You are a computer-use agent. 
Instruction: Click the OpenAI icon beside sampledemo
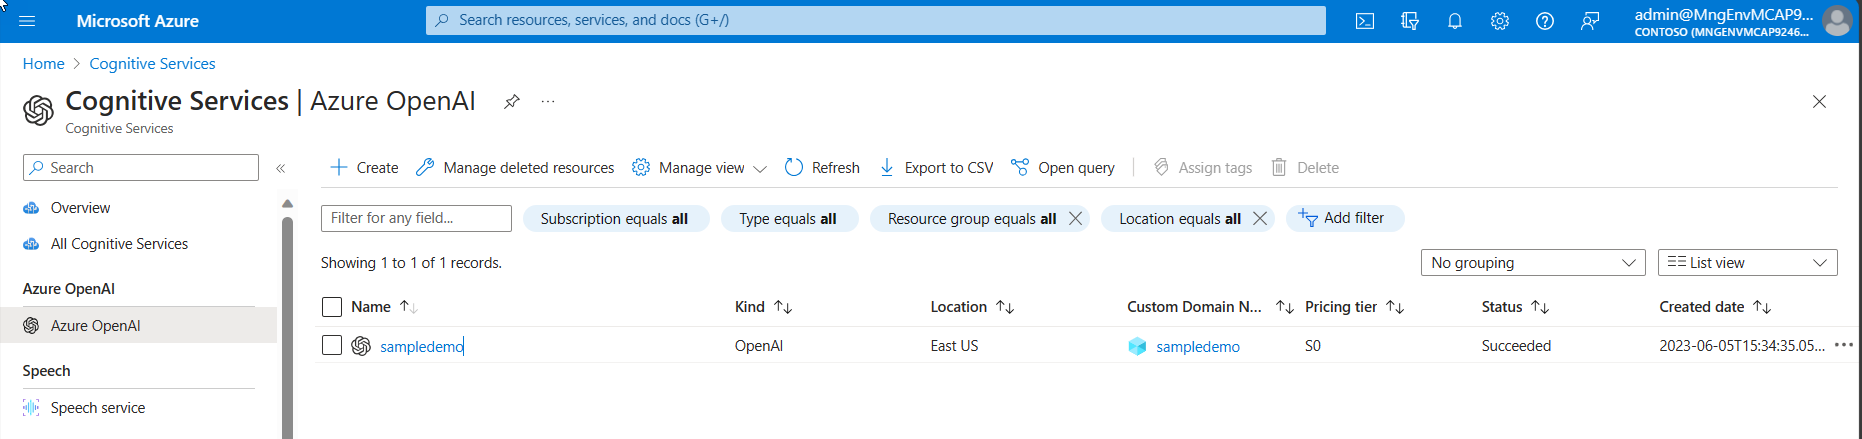pyautogui.click(x=361, y=345)
